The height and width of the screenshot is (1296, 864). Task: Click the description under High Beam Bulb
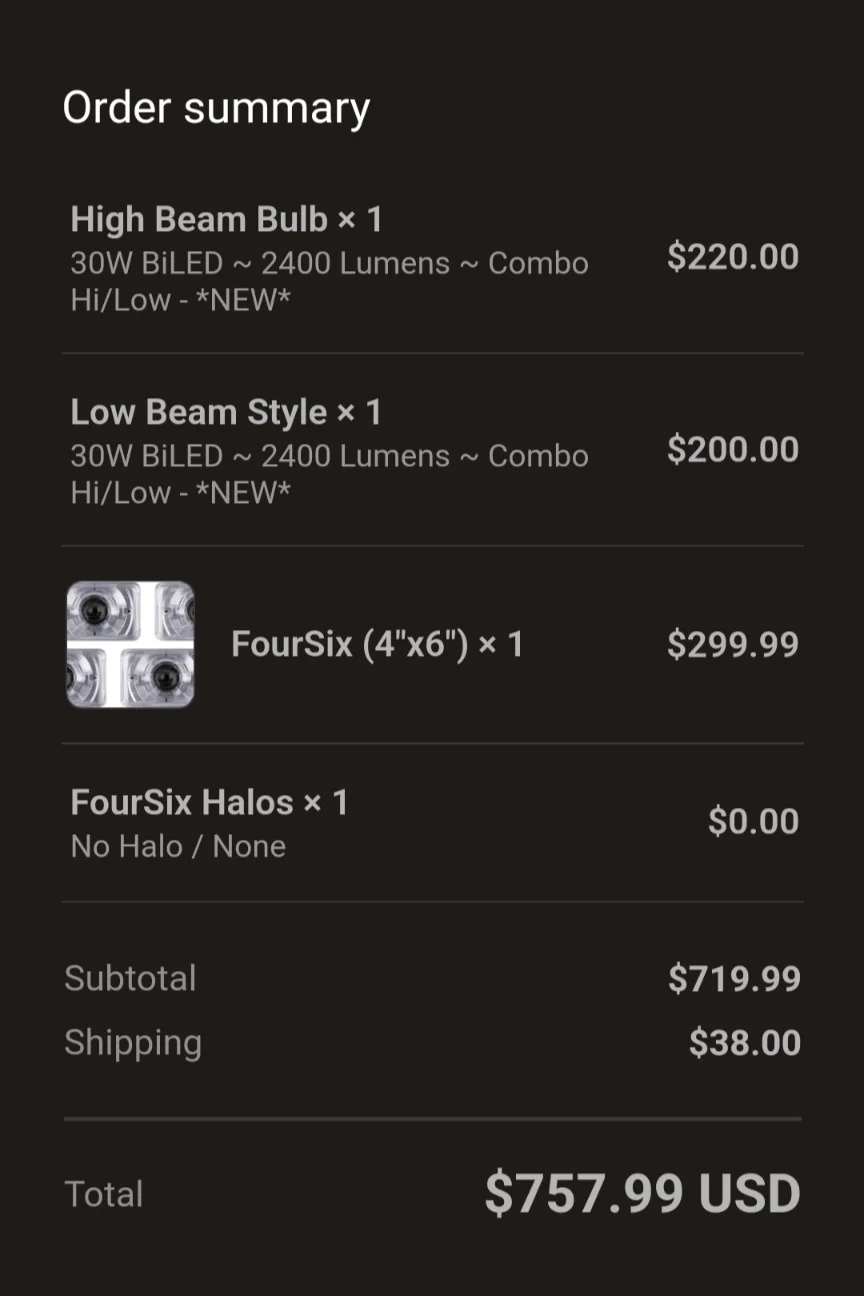pyautogui.click(x=329, y=281)
